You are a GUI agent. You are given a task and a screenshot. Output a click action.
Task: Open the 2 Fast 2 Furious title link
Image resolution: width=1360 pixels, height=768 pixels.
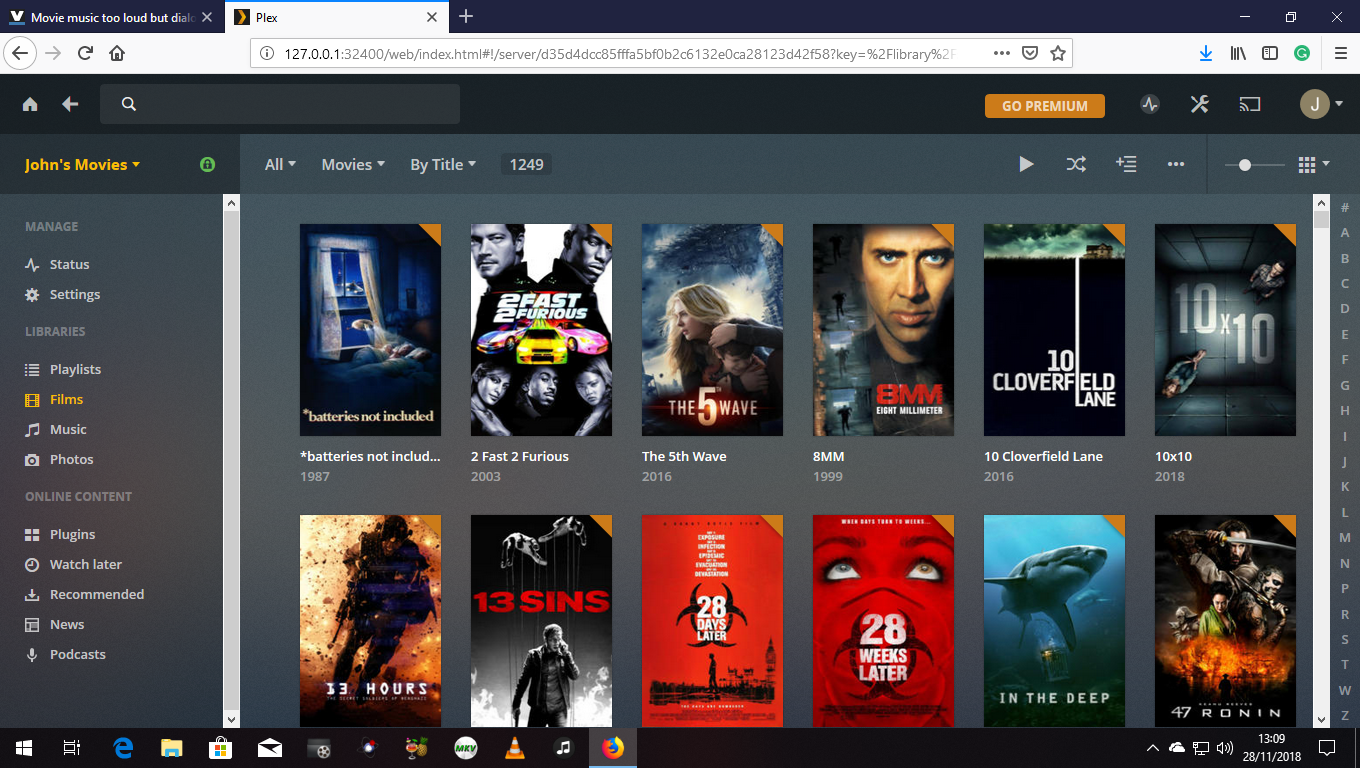[520, 456]
